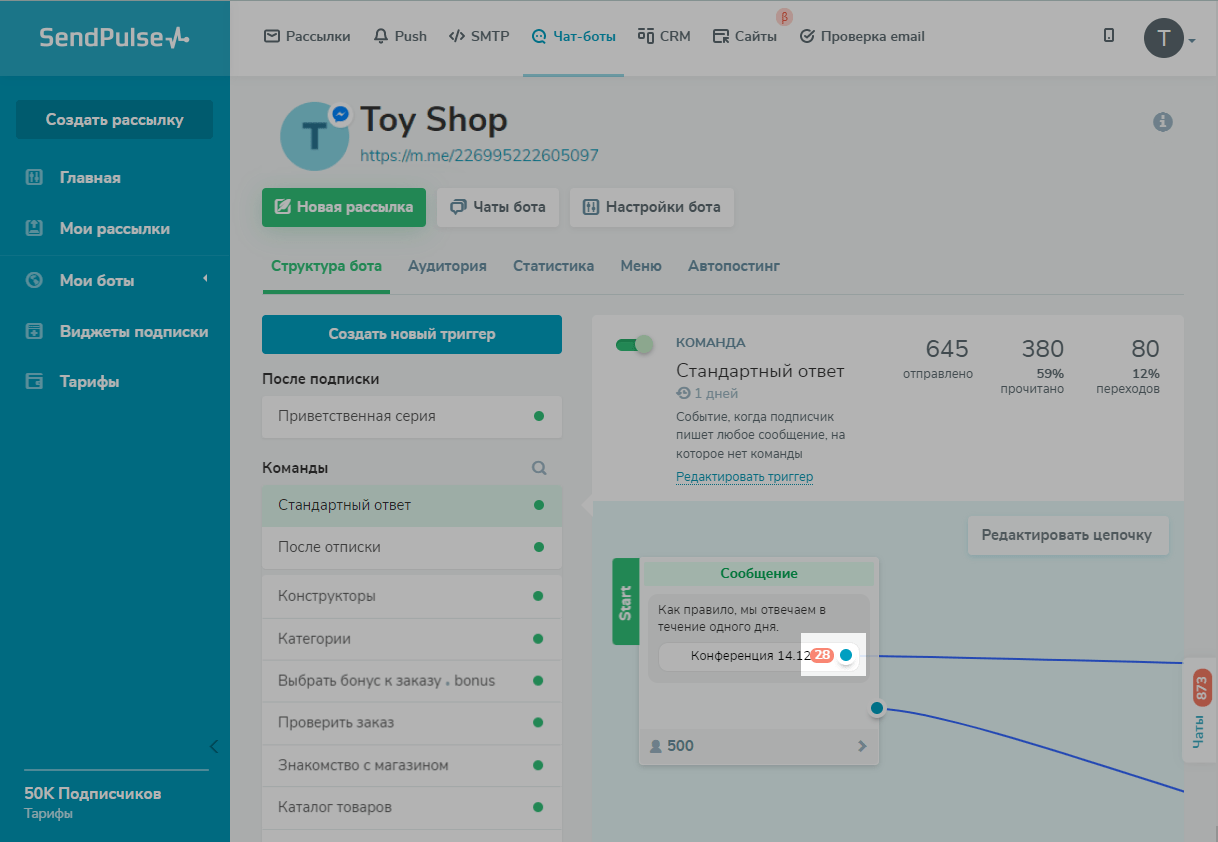Click the Toy Shop bot avatar
Image resolution: width=1218 pixels, height=842 pixels.
tap(314, 136)
